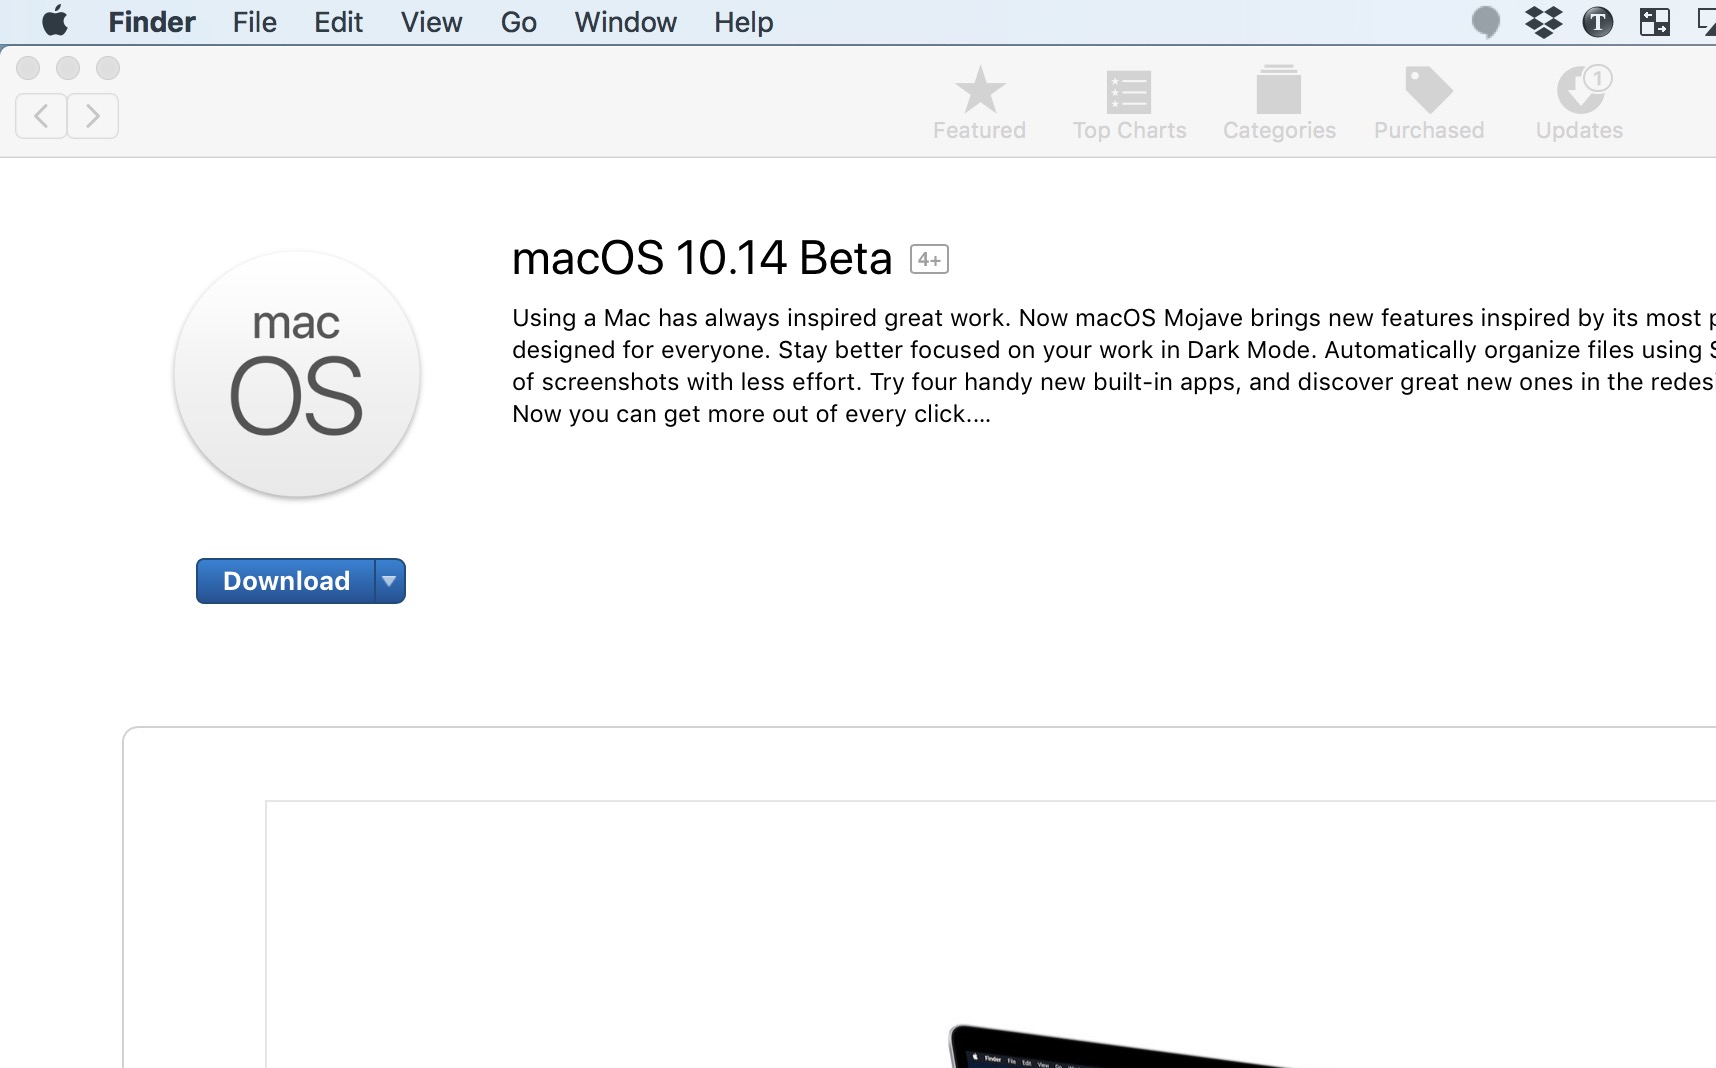Expand the arrow beside the Download button
1716x1068 pixels.
(x=390, y=581)
